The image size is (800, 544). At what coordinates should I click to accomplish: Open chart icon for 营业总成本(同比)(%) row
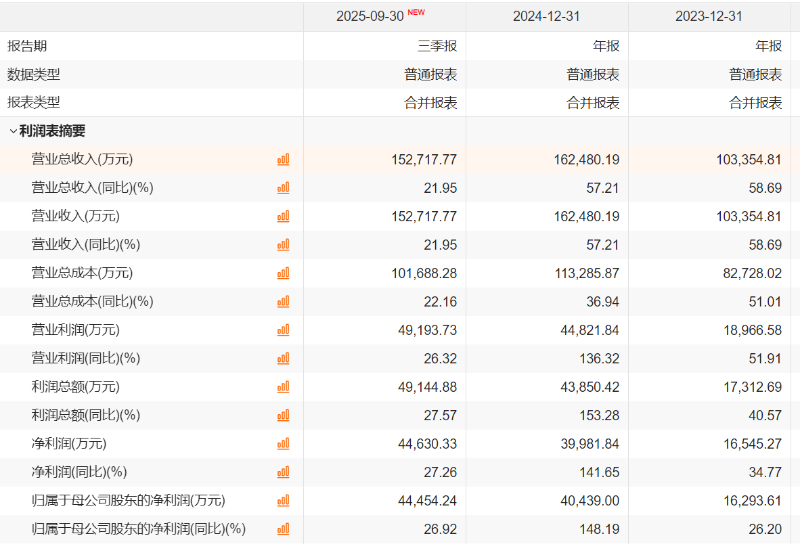coord(283,302)
